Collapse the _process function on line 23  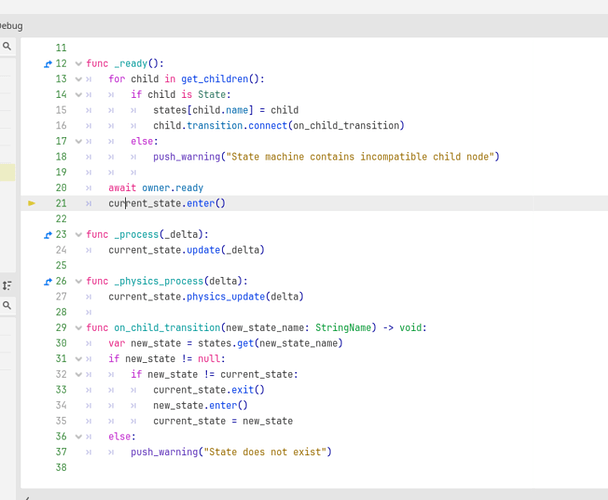78,235
